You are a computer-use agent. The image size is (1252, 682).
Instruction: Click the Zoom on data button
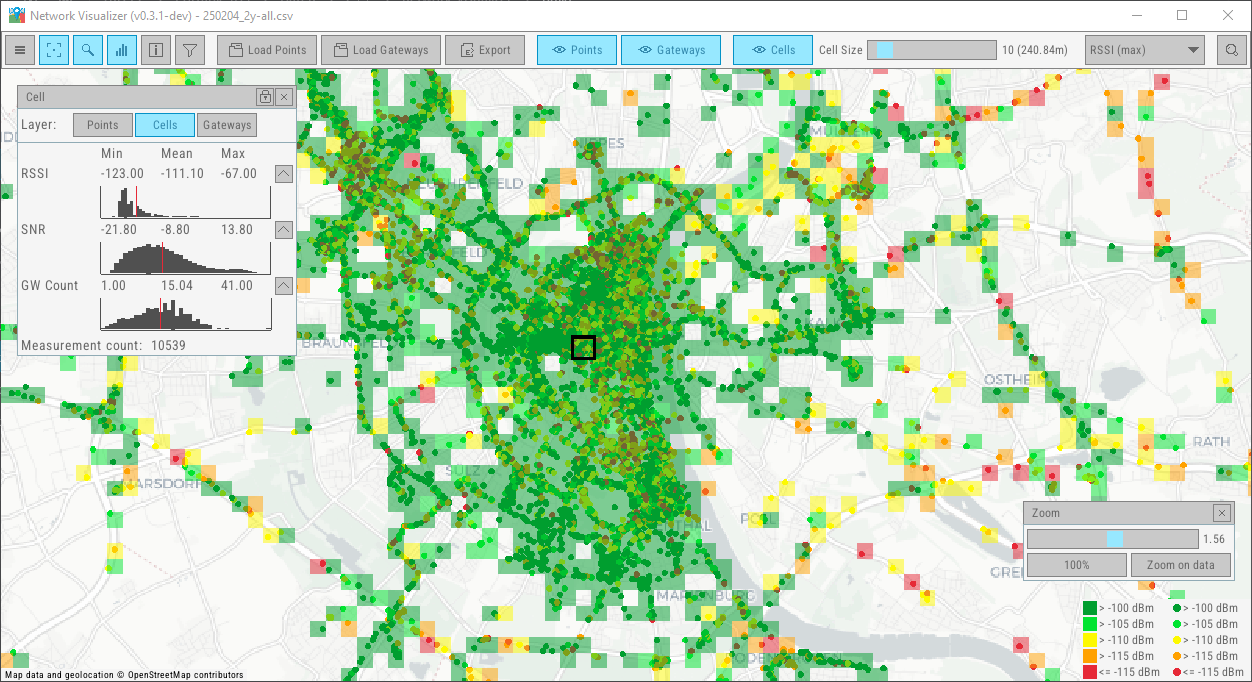pos(1180,564)
